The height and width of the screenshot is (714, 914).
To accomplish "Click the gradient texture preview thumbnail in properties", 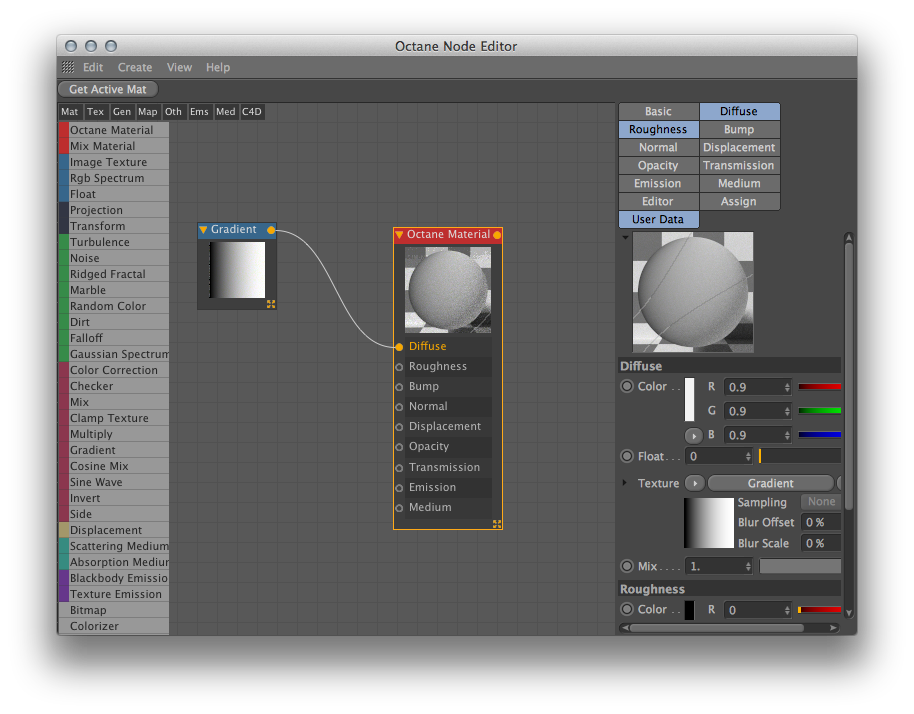I will pyautogui.click(x=709, y=523).
